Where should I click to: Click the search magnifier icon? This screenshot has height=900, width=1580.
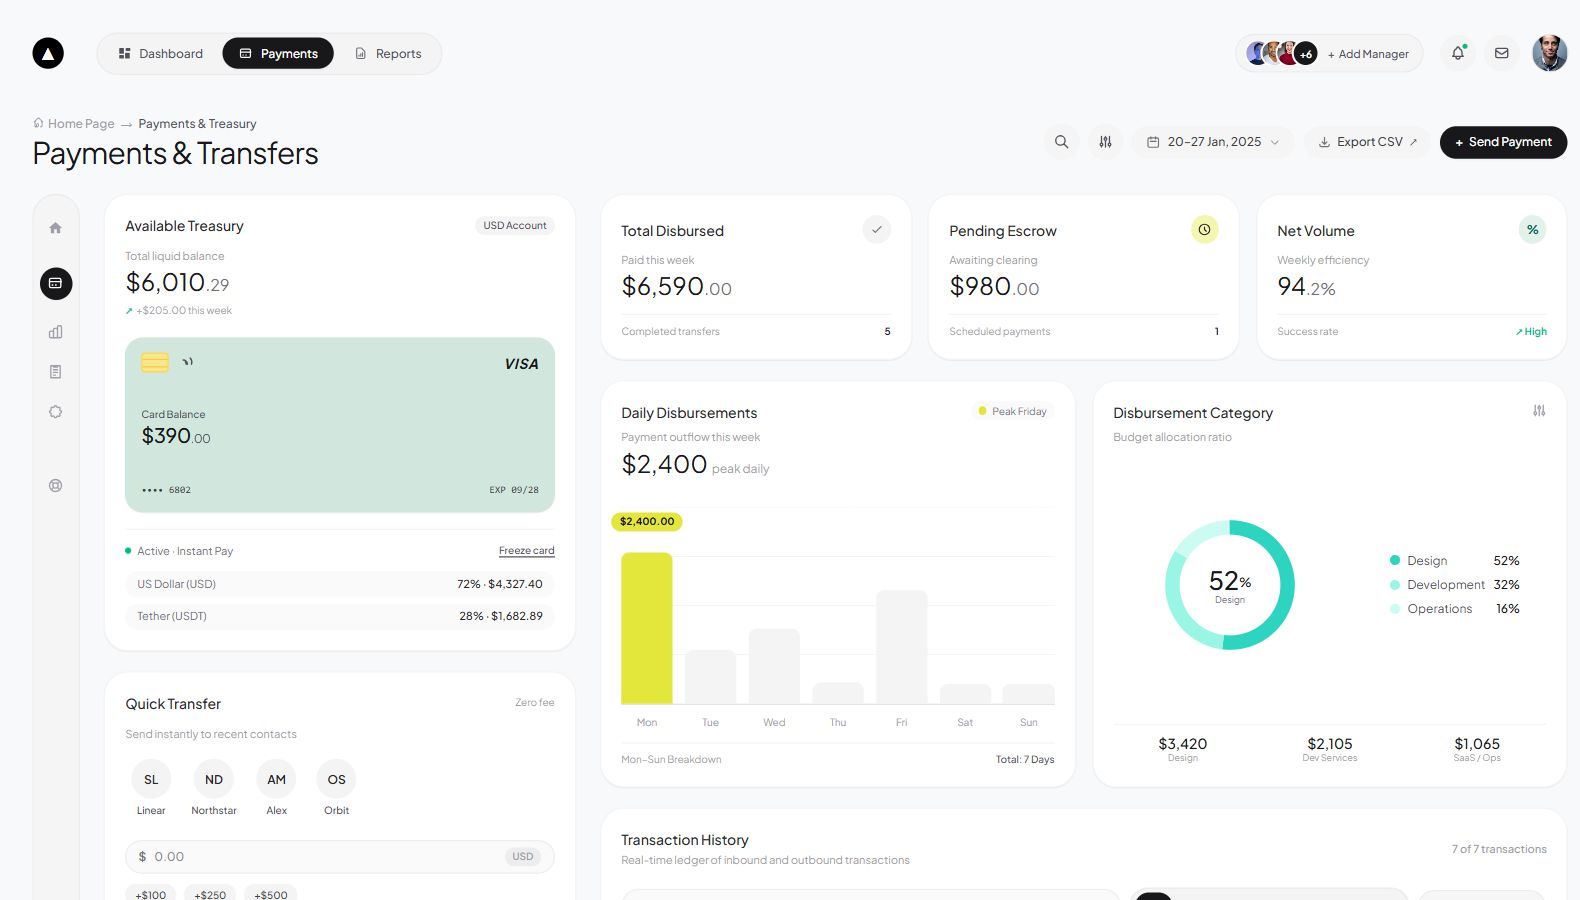click(x=1062, y=142)
